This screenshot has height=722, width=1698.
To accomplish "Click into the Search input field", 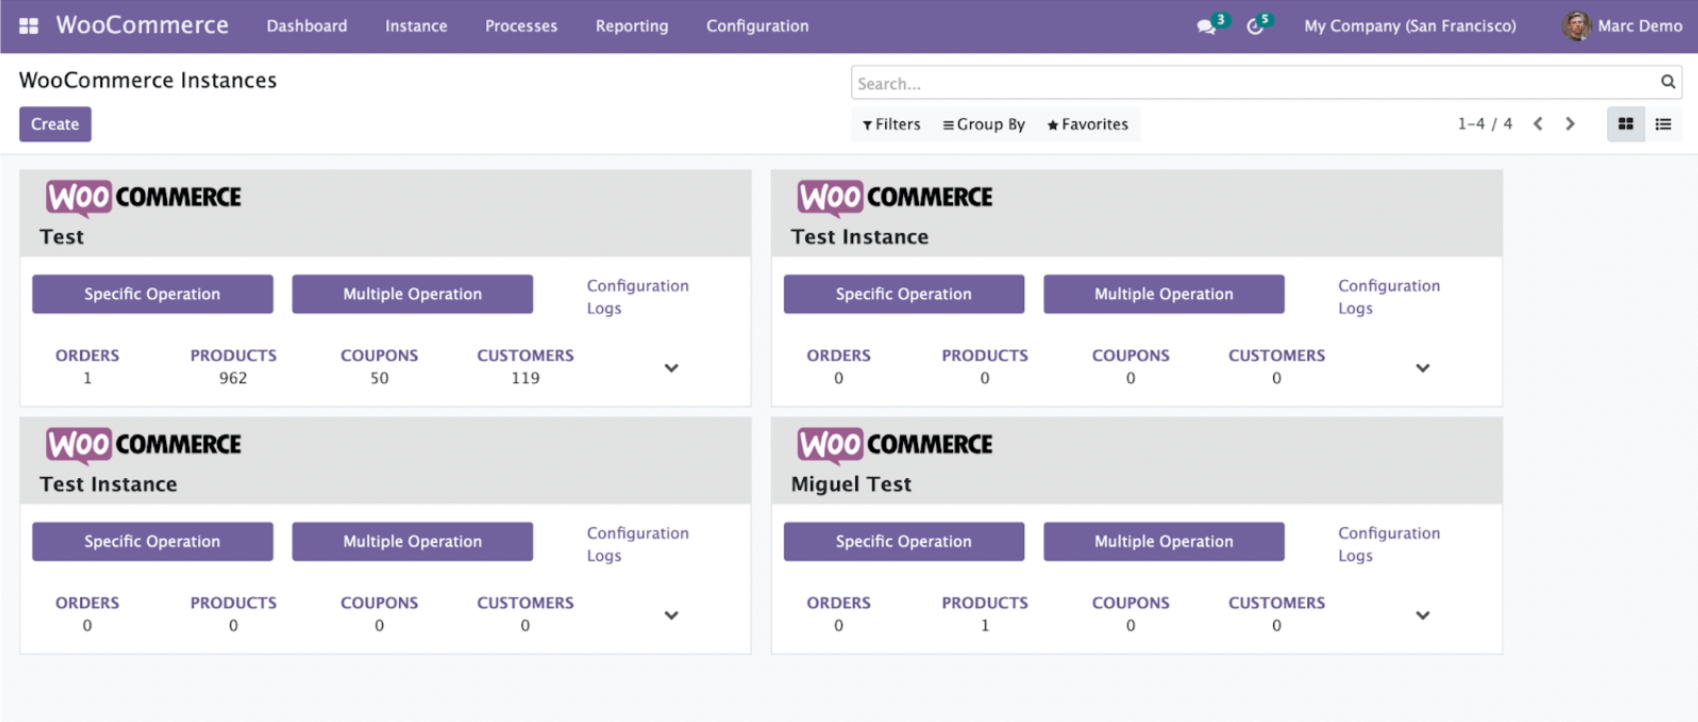I will [x=1250, y=83].
